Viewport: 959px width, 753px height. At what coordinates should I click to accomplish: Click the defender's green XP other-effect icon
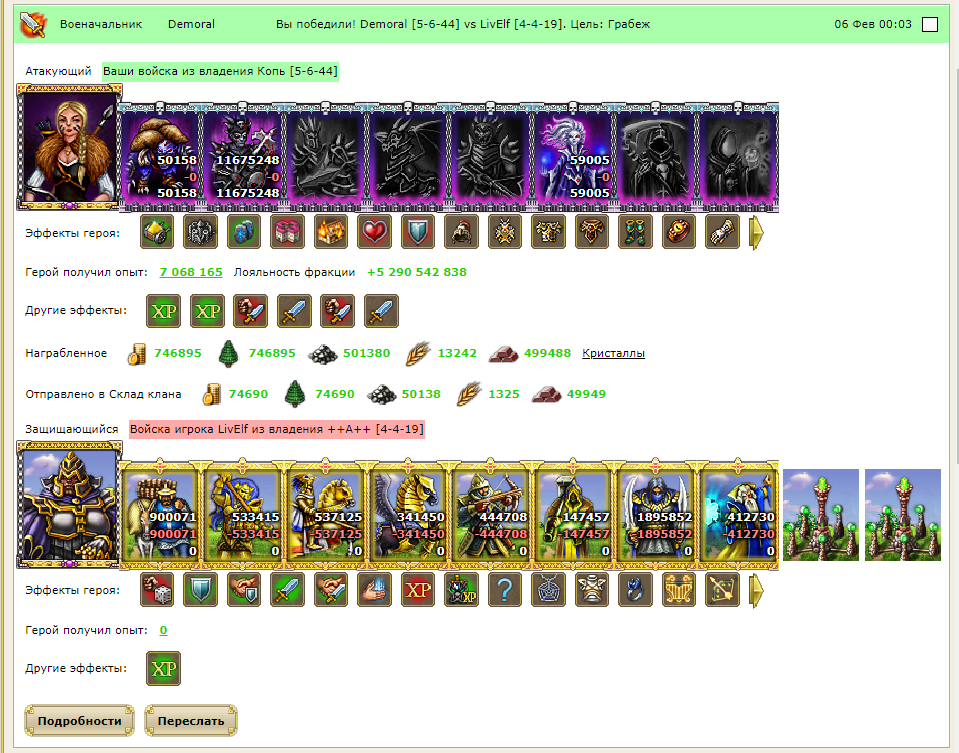tap(163, 668)
